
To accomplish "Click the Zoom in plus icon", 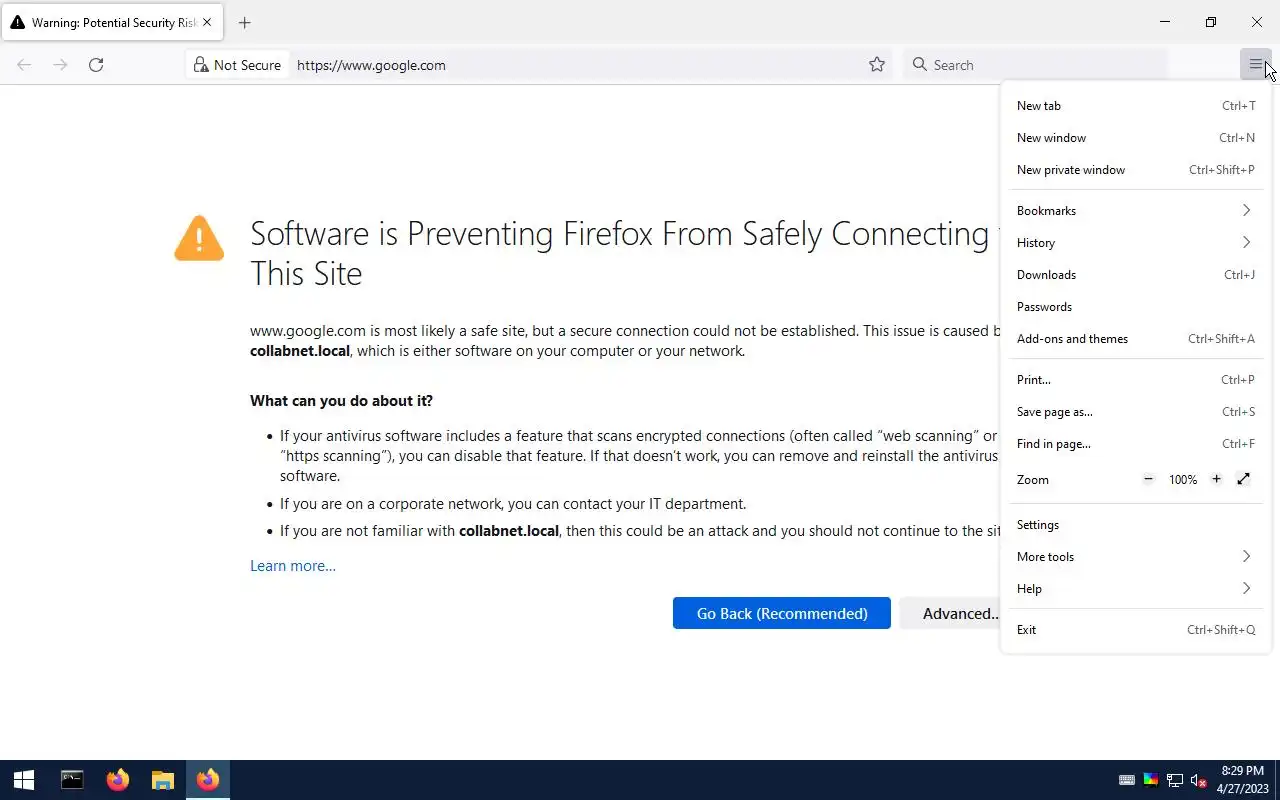I will (x=1216, y=480).
